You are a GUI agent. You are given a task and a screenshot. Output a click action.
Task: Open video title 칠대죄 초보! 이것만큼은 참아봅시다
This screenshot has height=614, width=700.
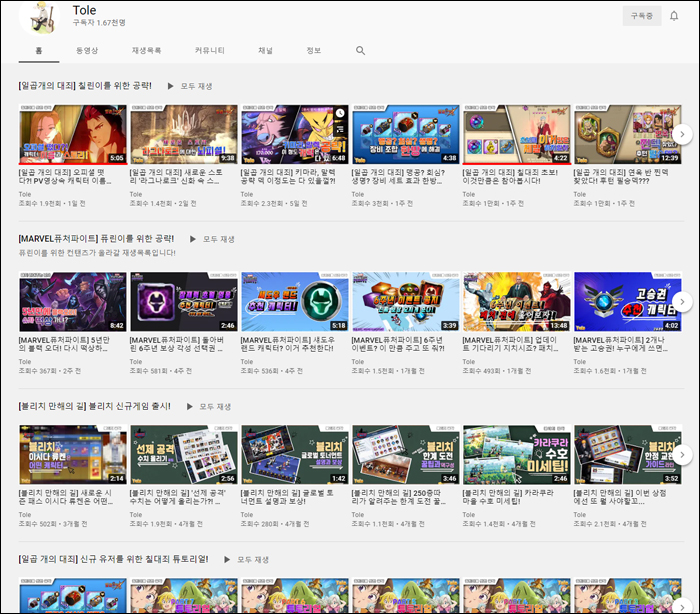[510, 176]
